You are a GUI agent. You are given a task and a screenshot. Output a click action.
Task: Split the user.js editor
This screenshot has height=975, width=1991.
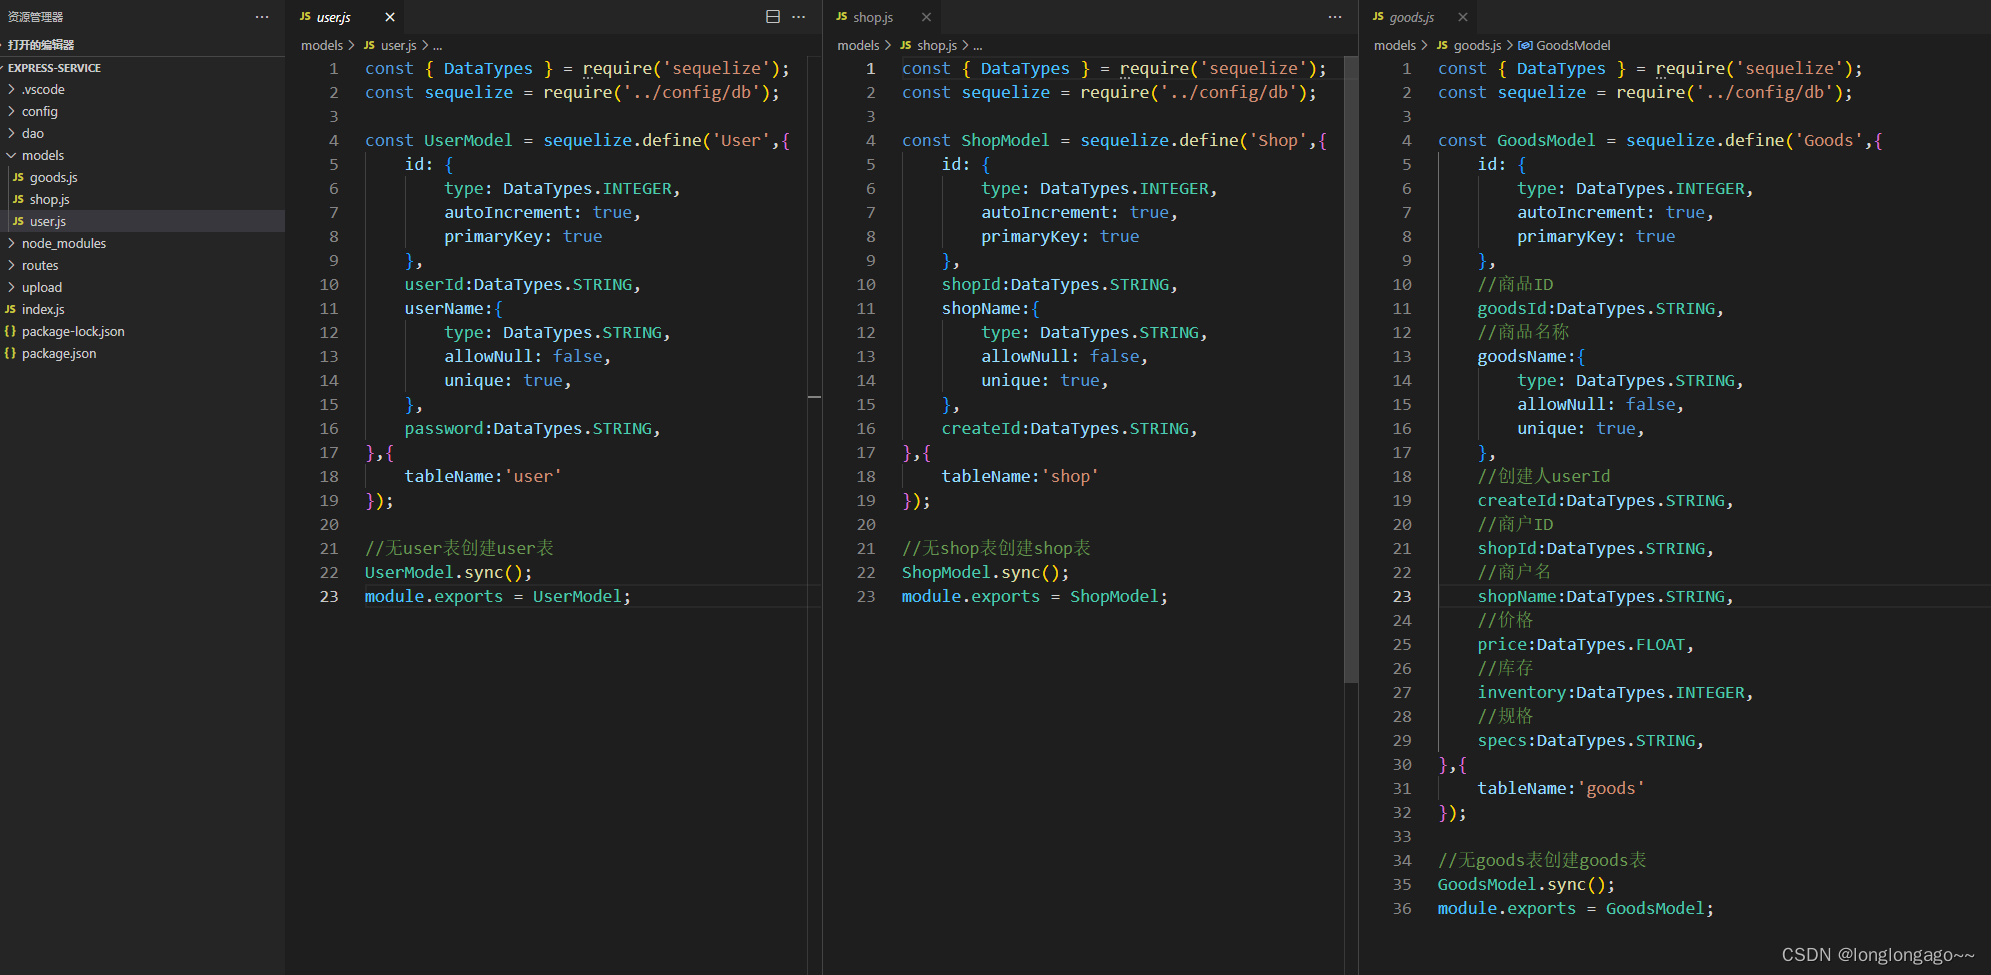(773, 17)
